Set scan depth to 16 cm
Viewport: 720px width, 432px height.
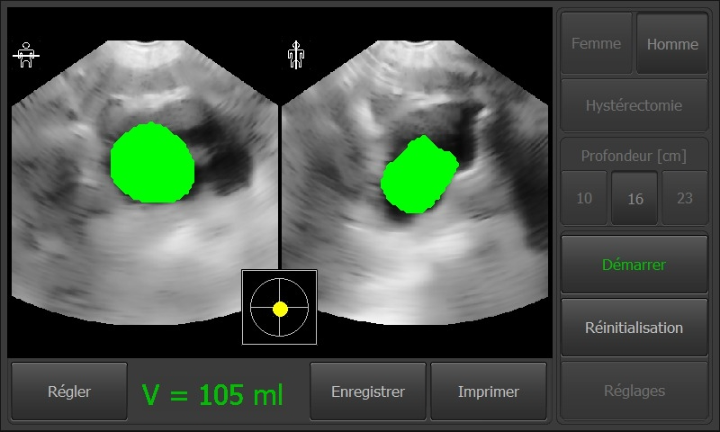[x=634, y=198]
